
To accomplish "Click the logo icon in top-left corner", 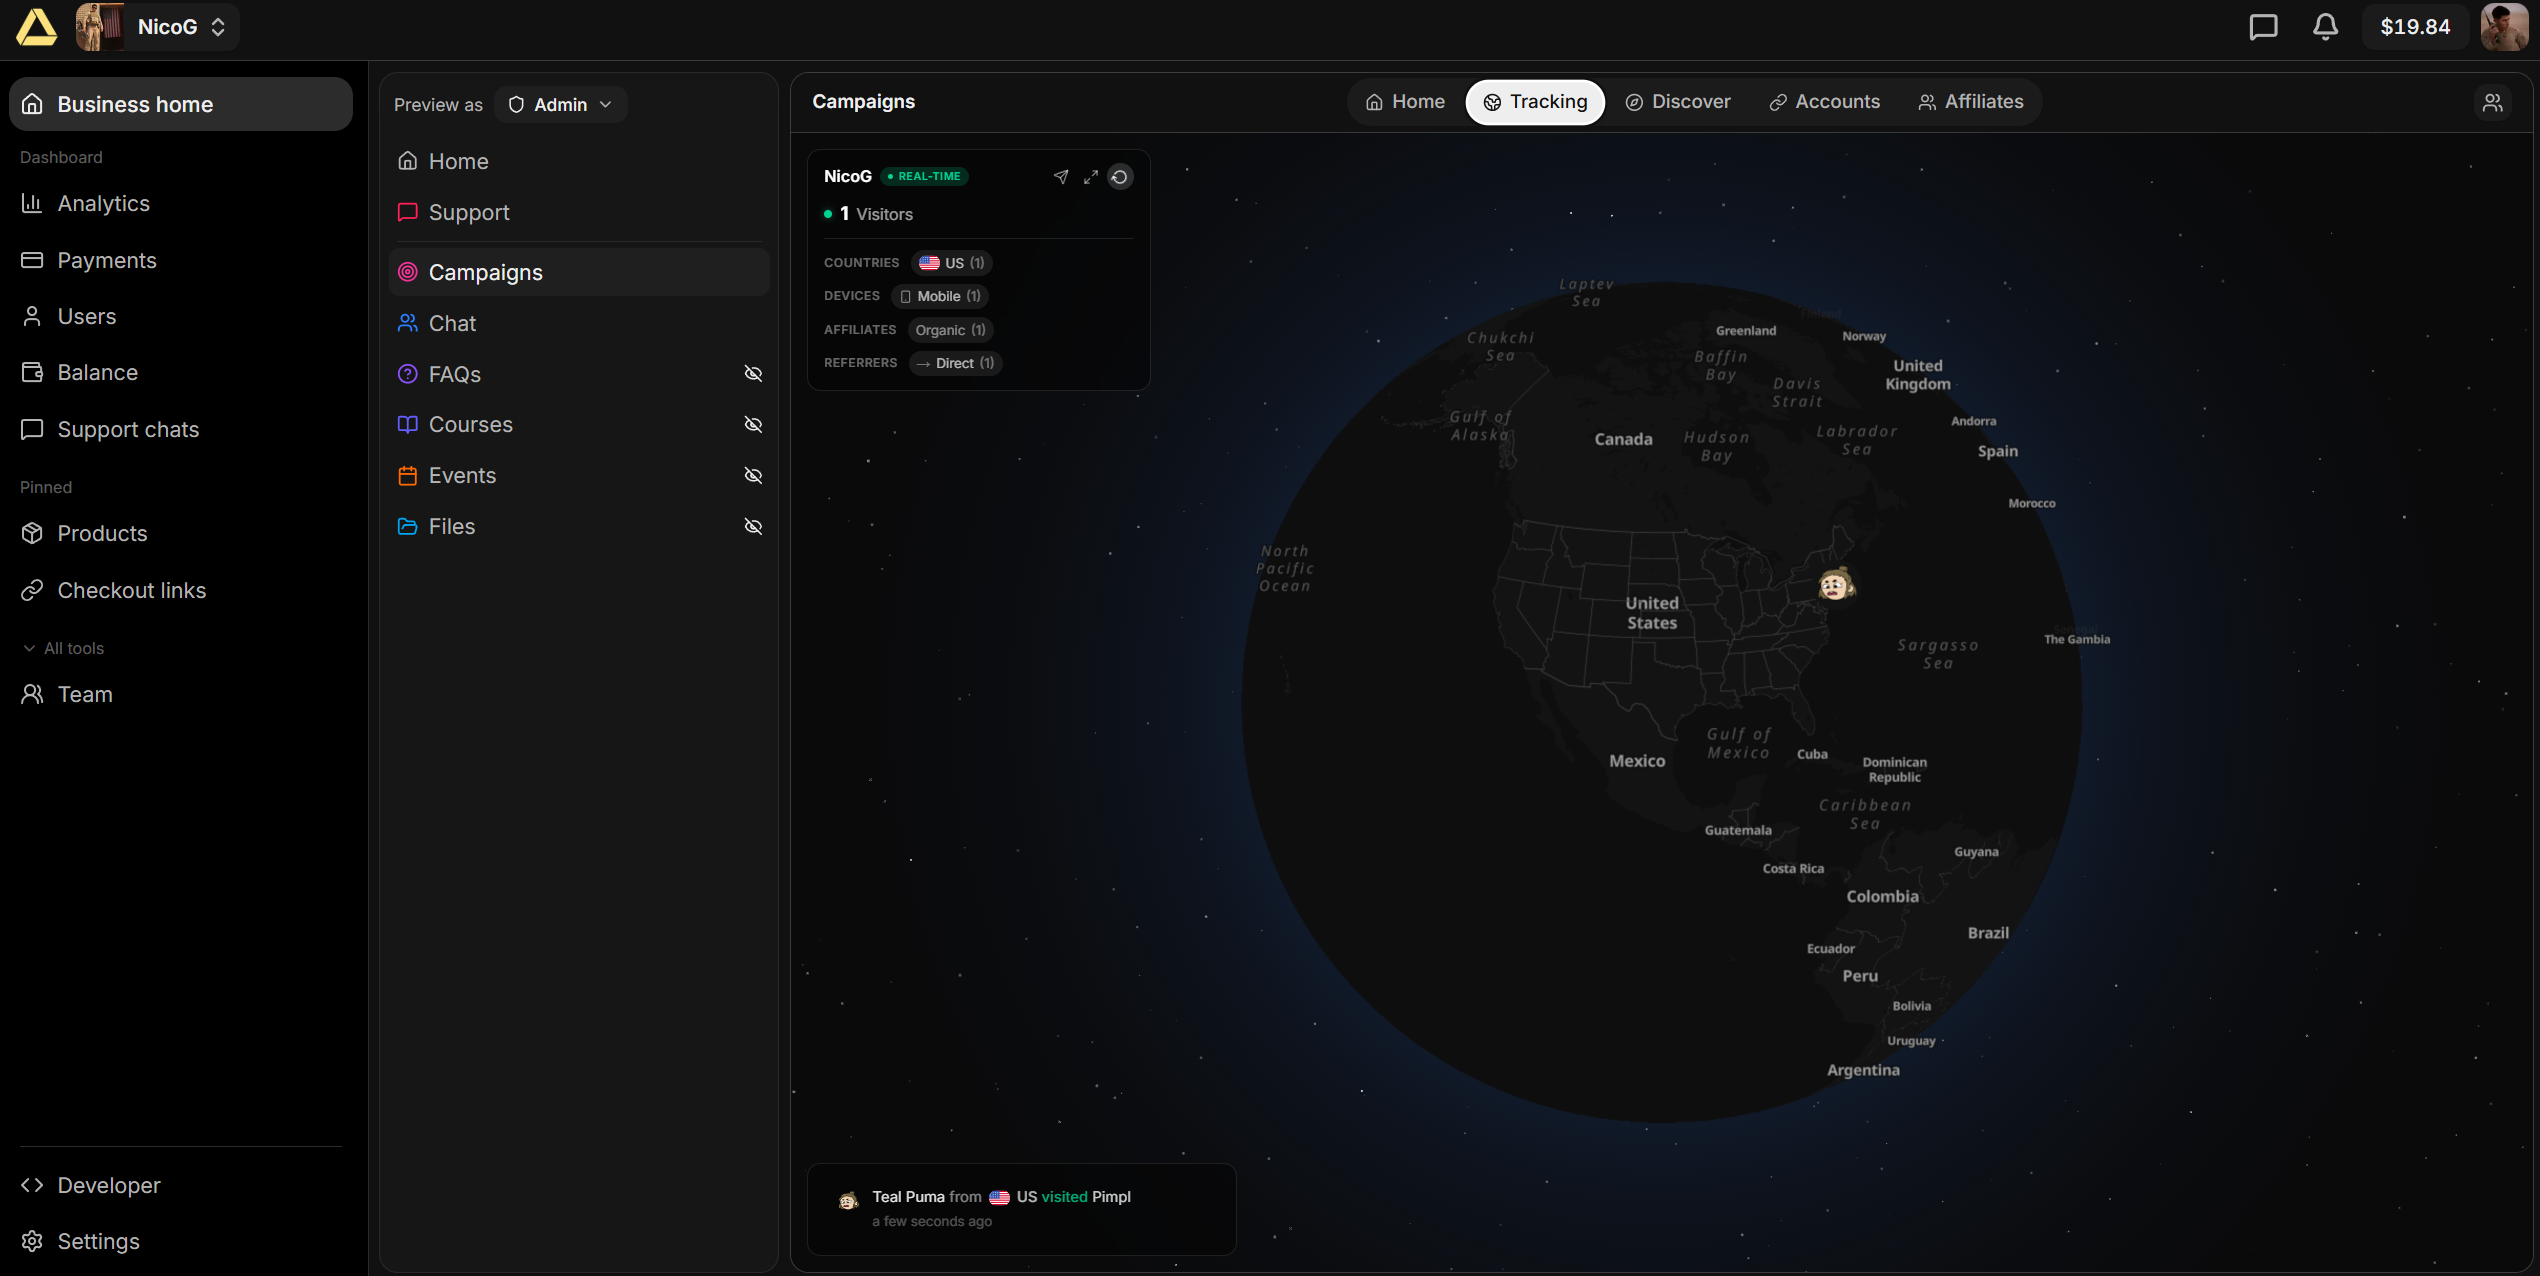I will (x=36, y=27).
